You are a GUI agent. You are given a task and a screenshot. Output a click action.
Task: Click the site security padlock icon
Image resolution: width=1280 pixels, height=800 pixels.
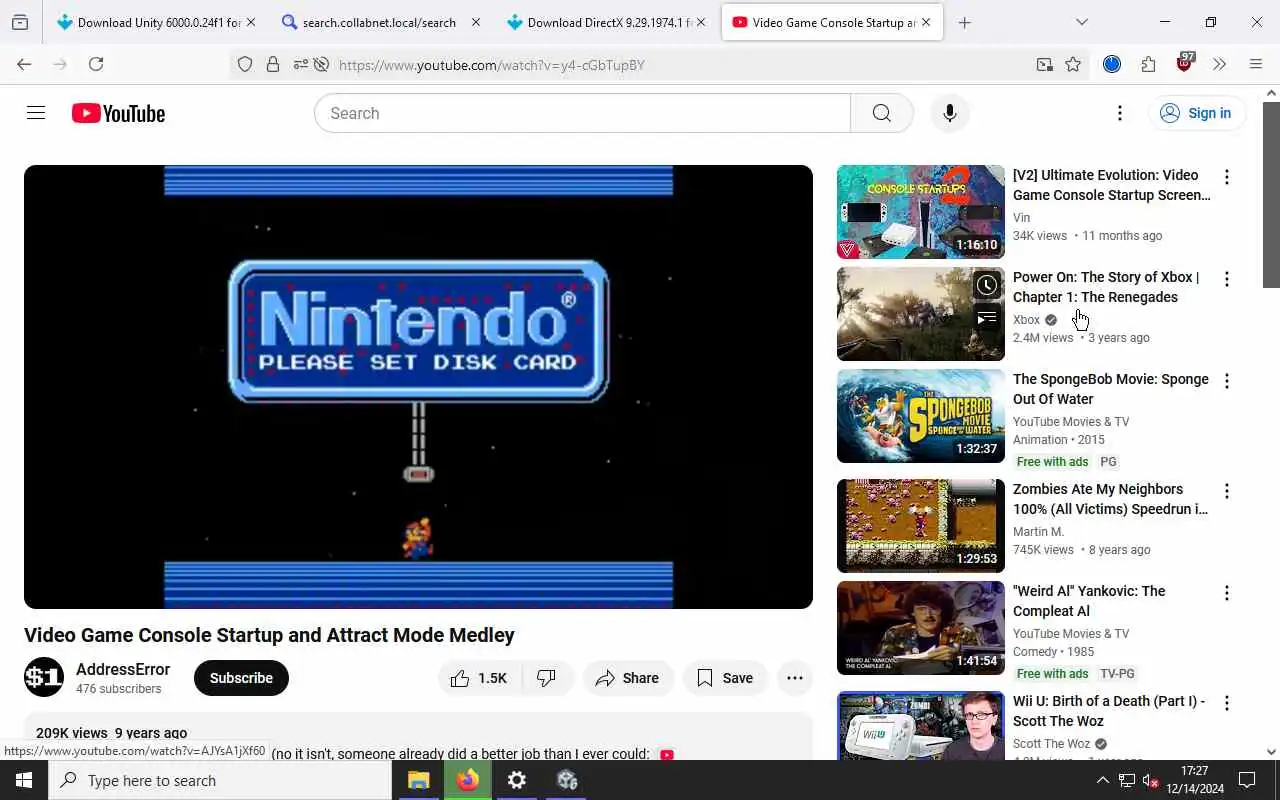tap(273, 65)
